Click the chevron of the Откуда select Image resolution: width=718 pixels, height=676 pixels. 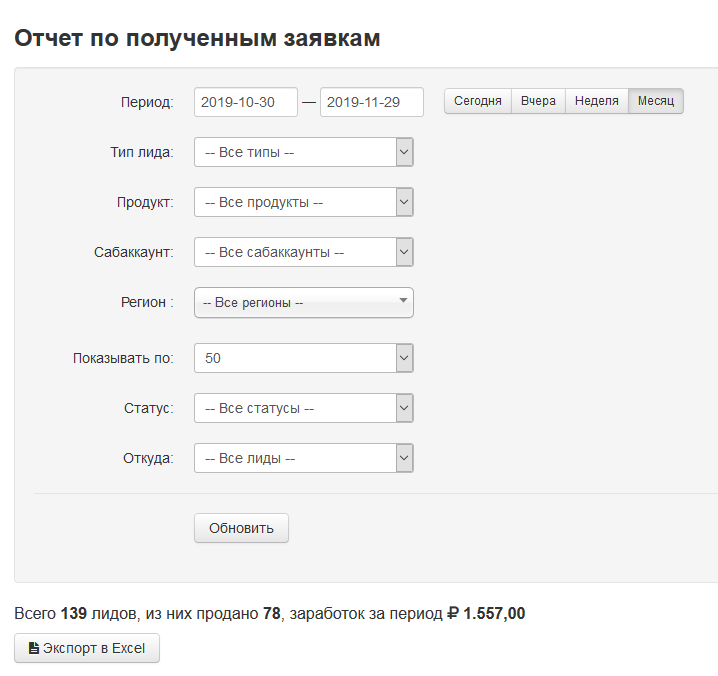(404, 458)
